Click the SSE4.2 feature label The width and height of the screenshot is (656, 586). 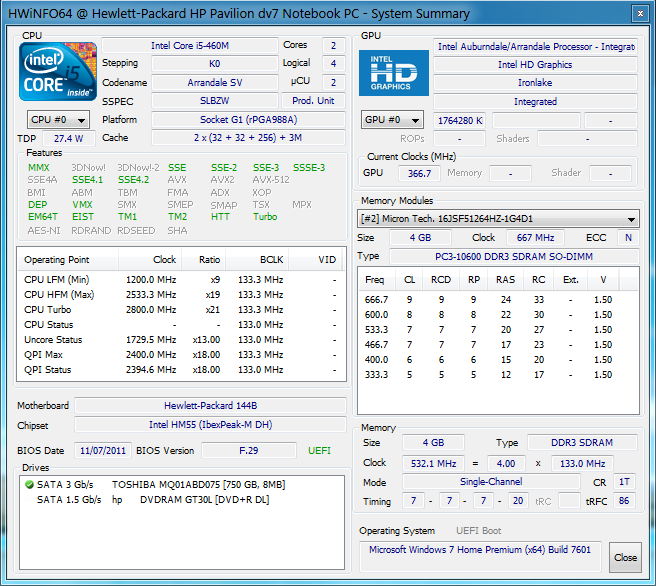[x=133, y=180]
